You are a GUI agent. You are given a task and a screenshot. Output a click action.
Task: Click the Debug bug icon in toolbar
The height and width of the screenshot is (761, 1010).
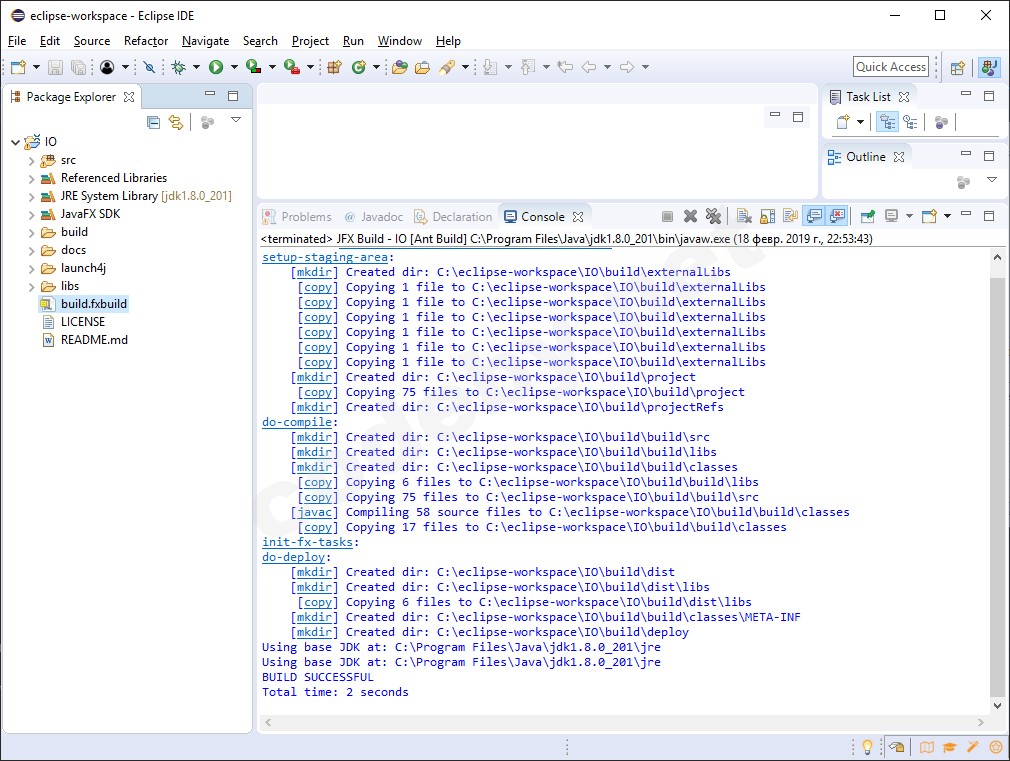[x=178, y=67]
